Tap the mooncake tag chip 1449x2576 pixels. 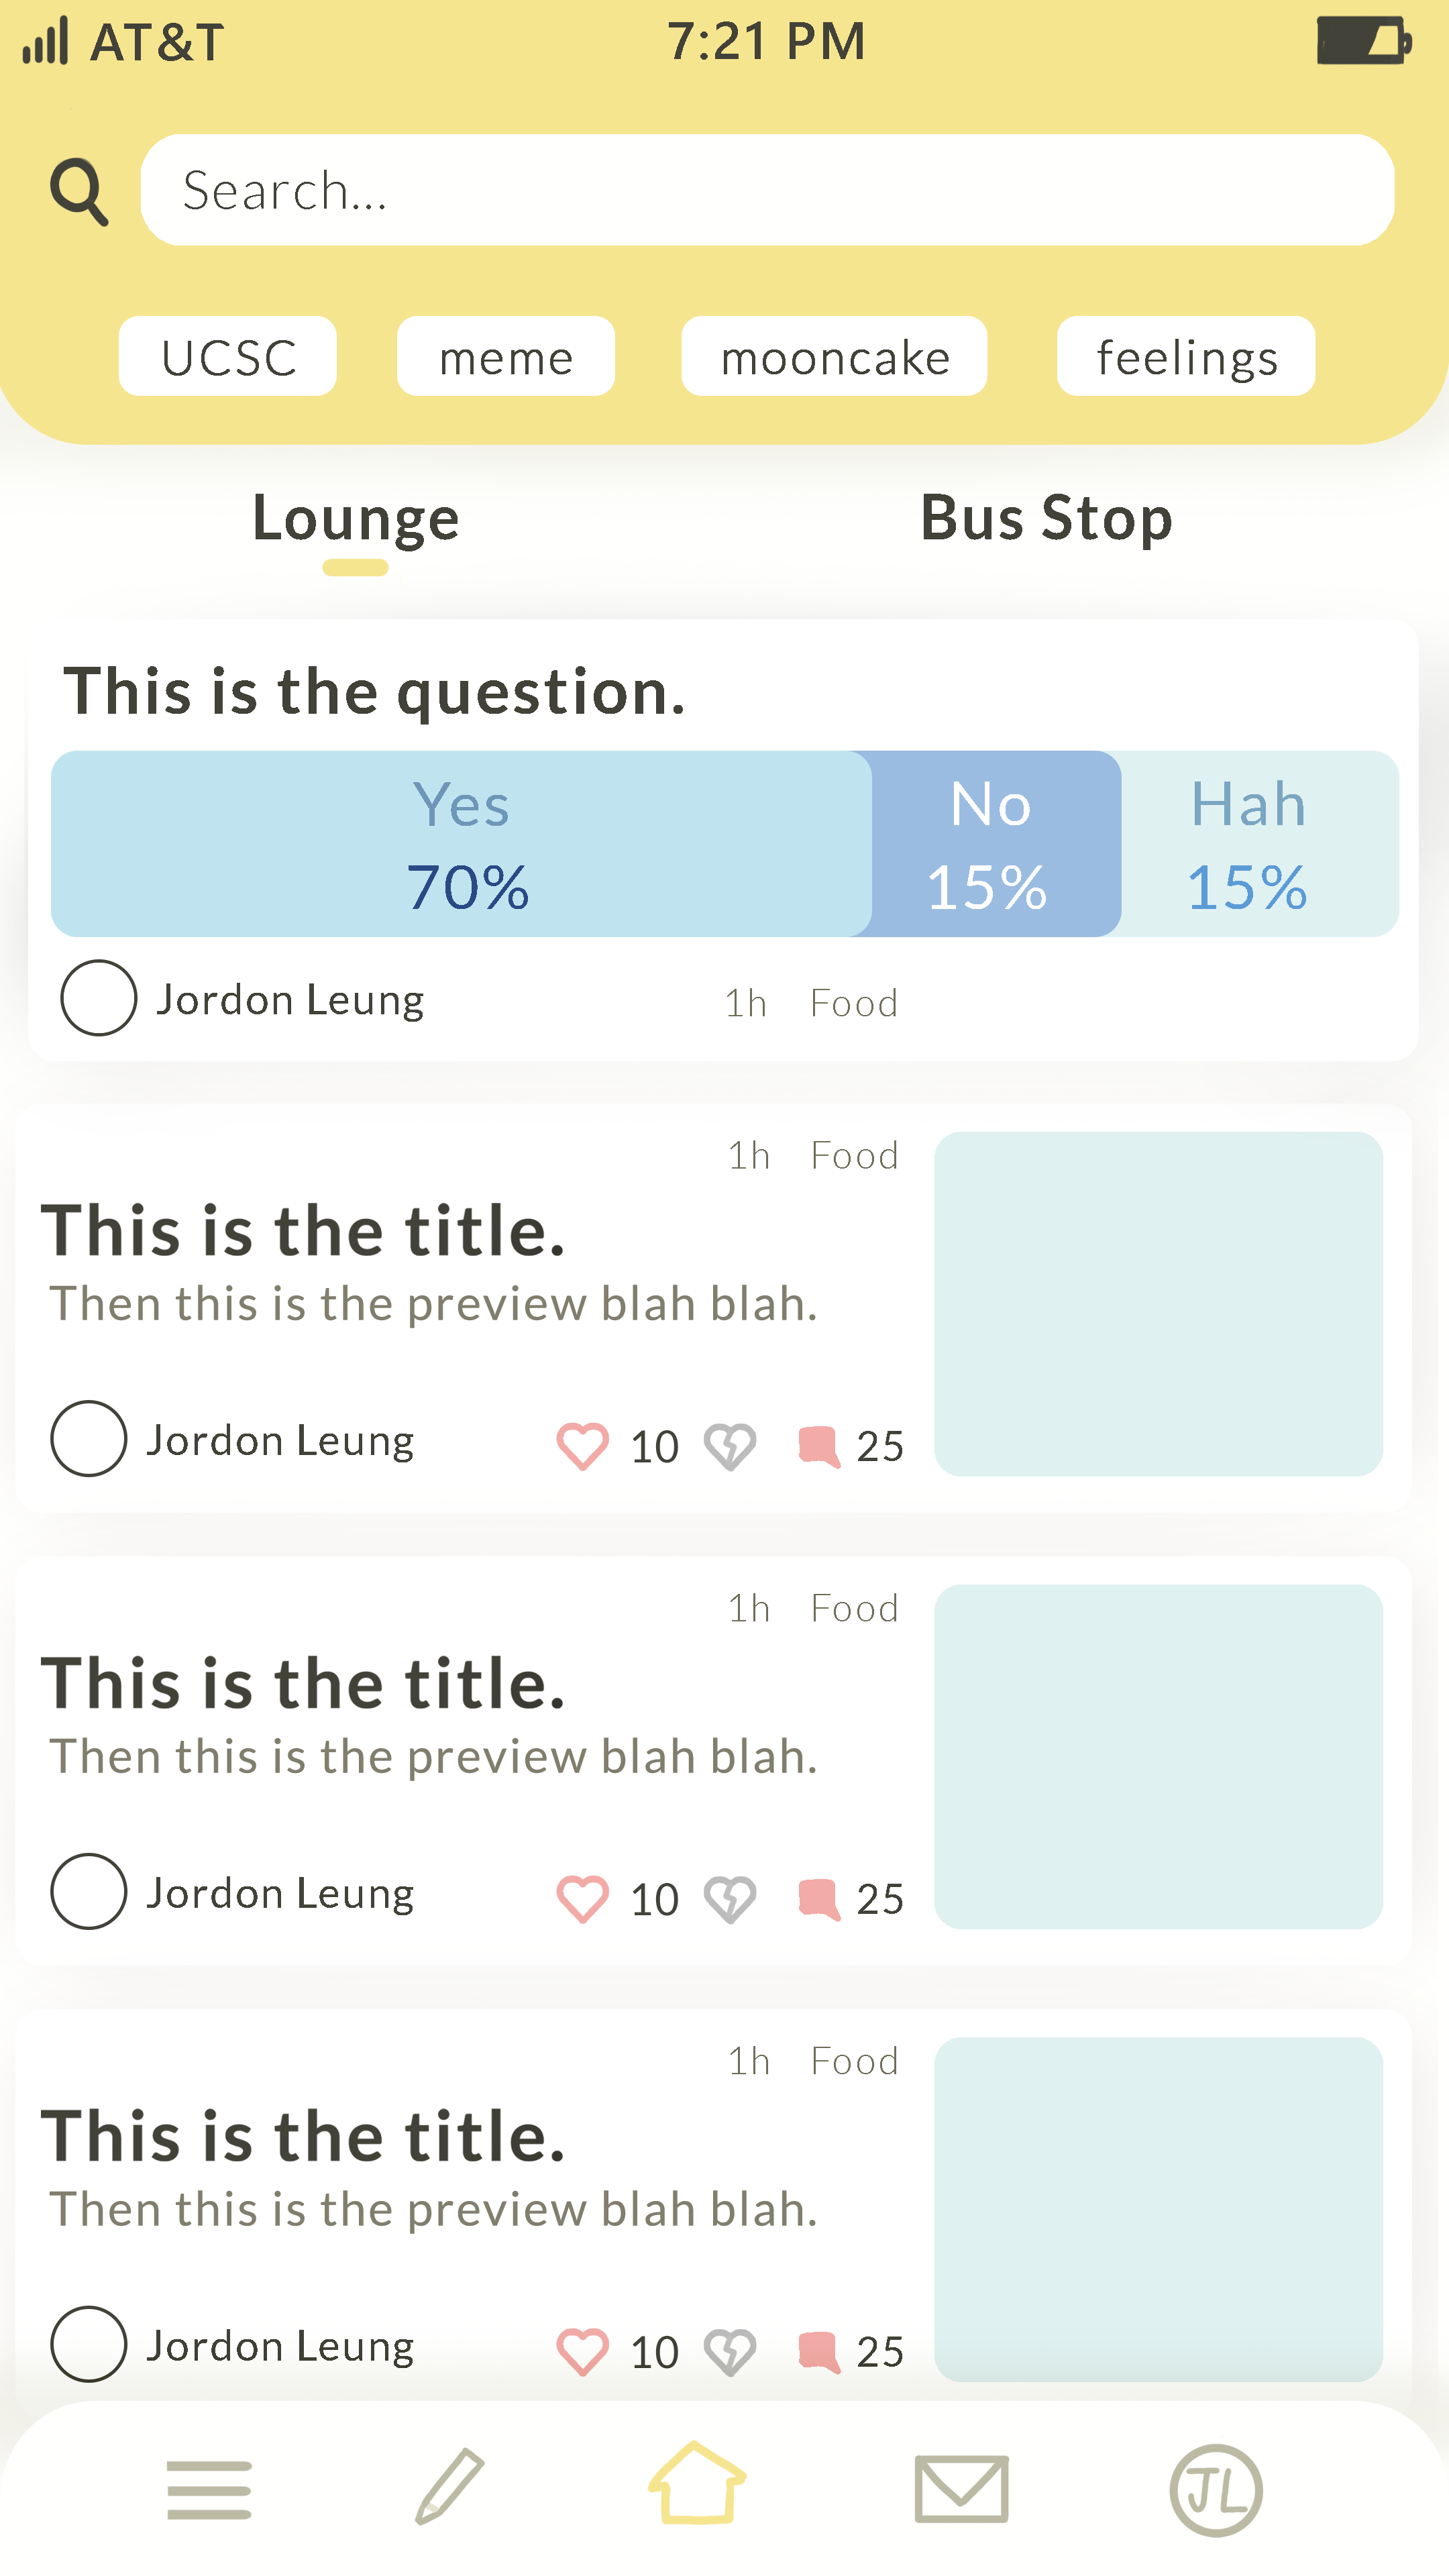point(834,356)
